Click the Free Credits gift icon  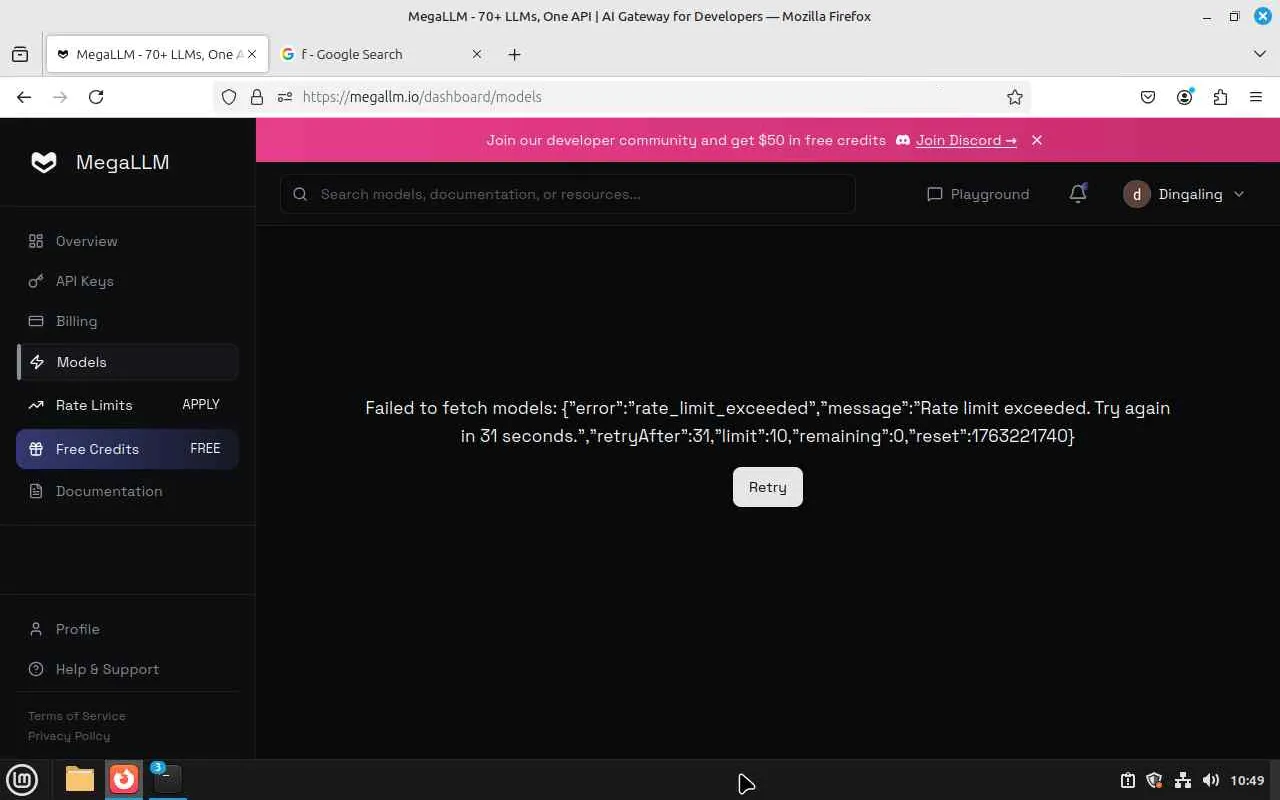click(36, 449)
